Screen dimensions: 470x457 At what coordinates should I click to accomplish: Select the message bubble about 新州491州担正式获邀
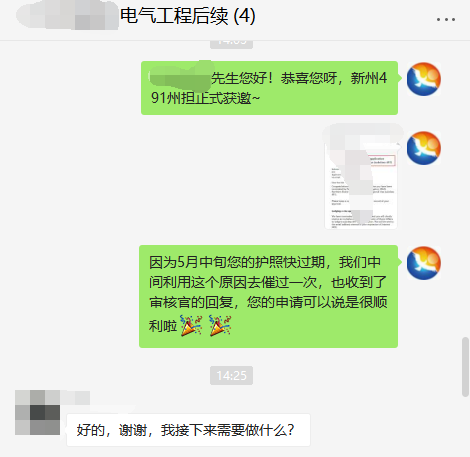(x=269, y=88)
